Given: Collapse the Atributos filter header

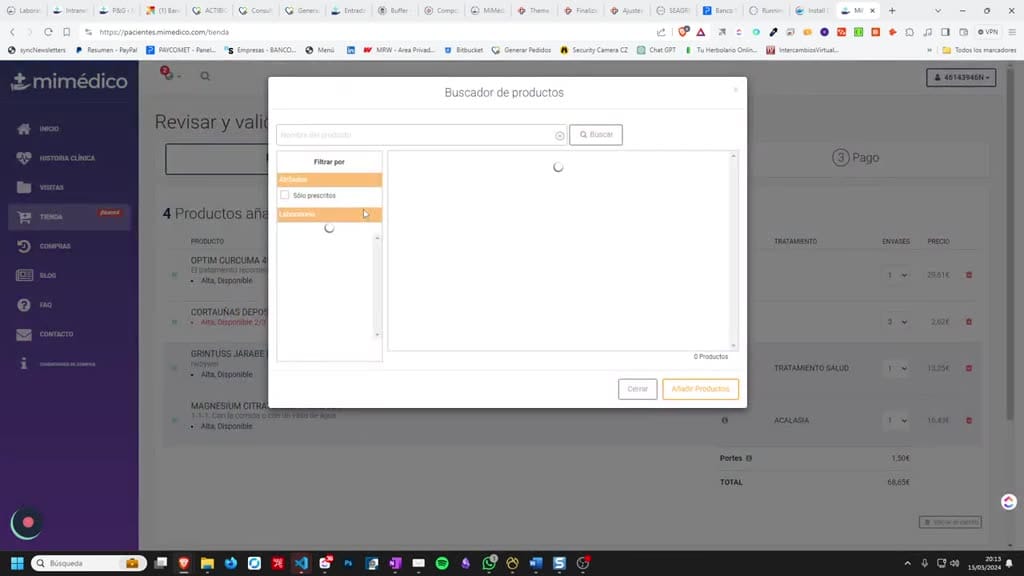Looking at the screenshot, I should pos(329,180).
